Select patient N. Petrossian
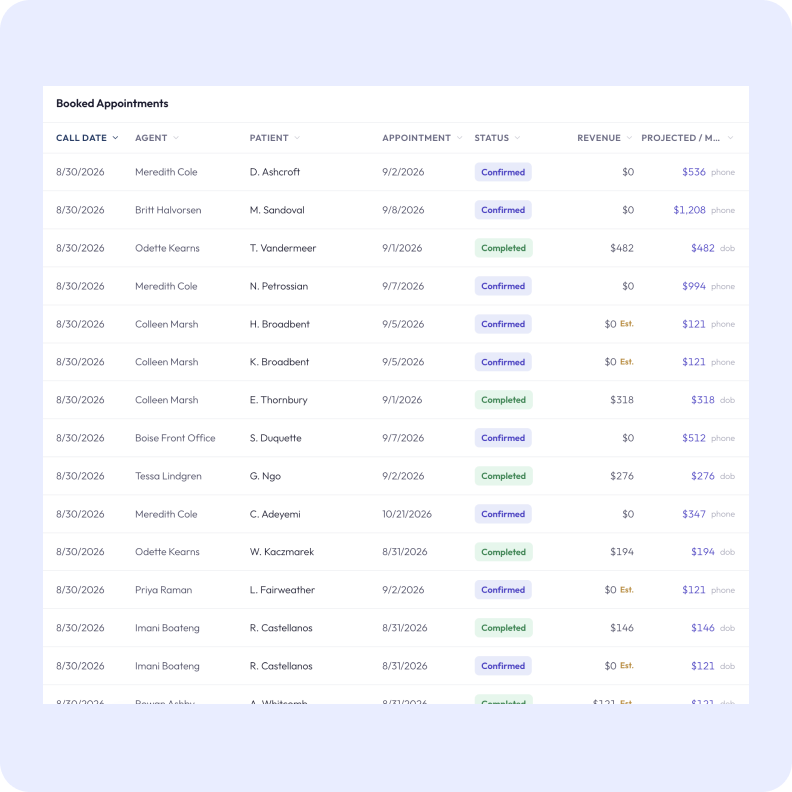This screenshot has height=792, width=792. click(279, 286)
